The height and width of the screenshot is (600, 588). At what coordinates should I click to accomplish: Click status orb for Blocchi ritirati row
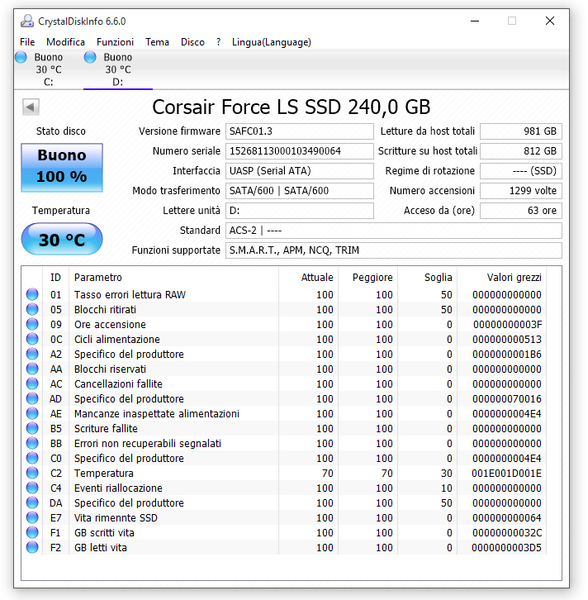click(32, 310)
